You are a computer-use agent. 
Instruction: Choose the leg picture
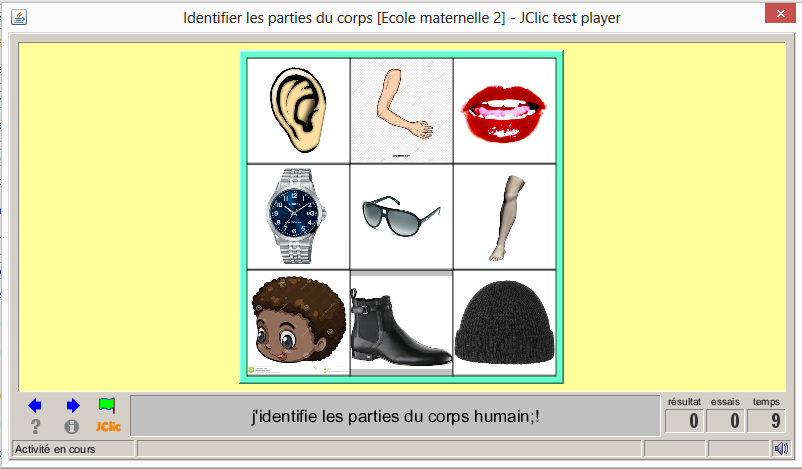[x=504, y=217]
